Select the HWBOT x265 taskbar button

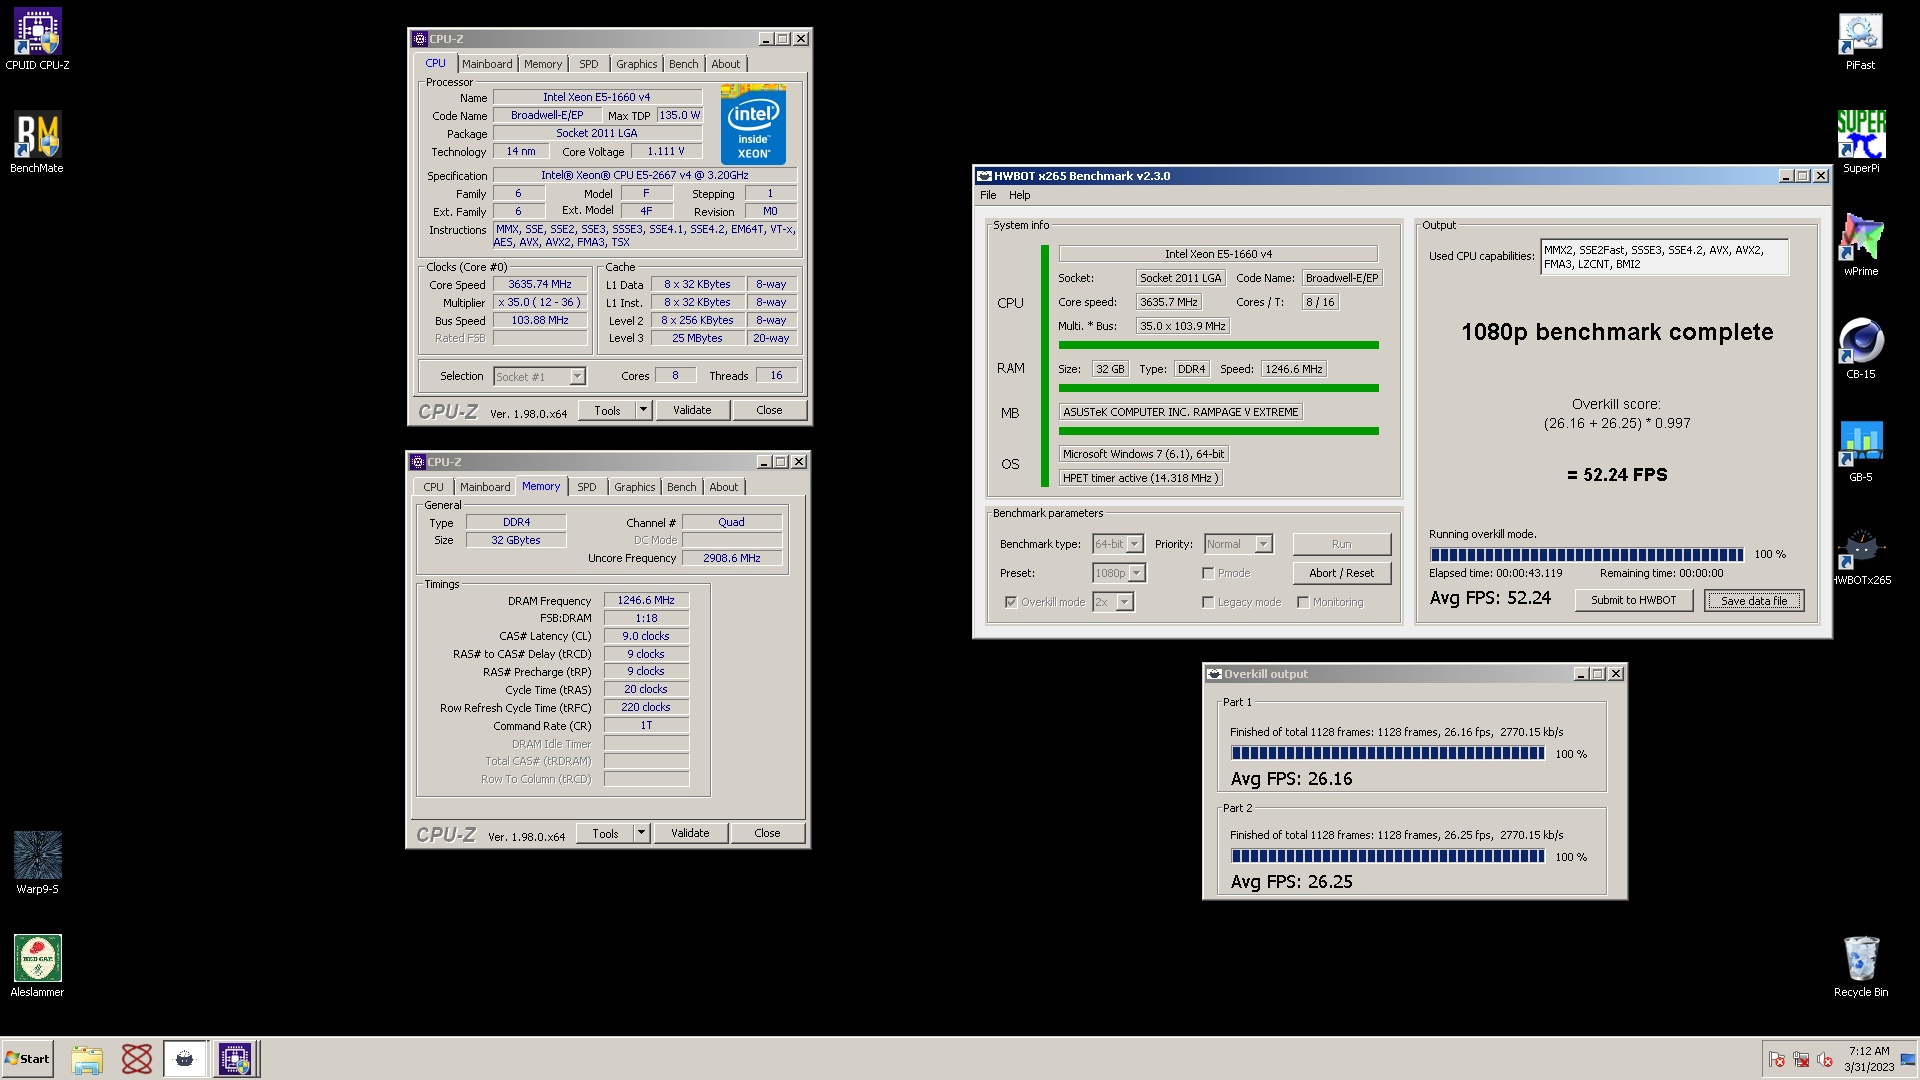pos(185,1059)
